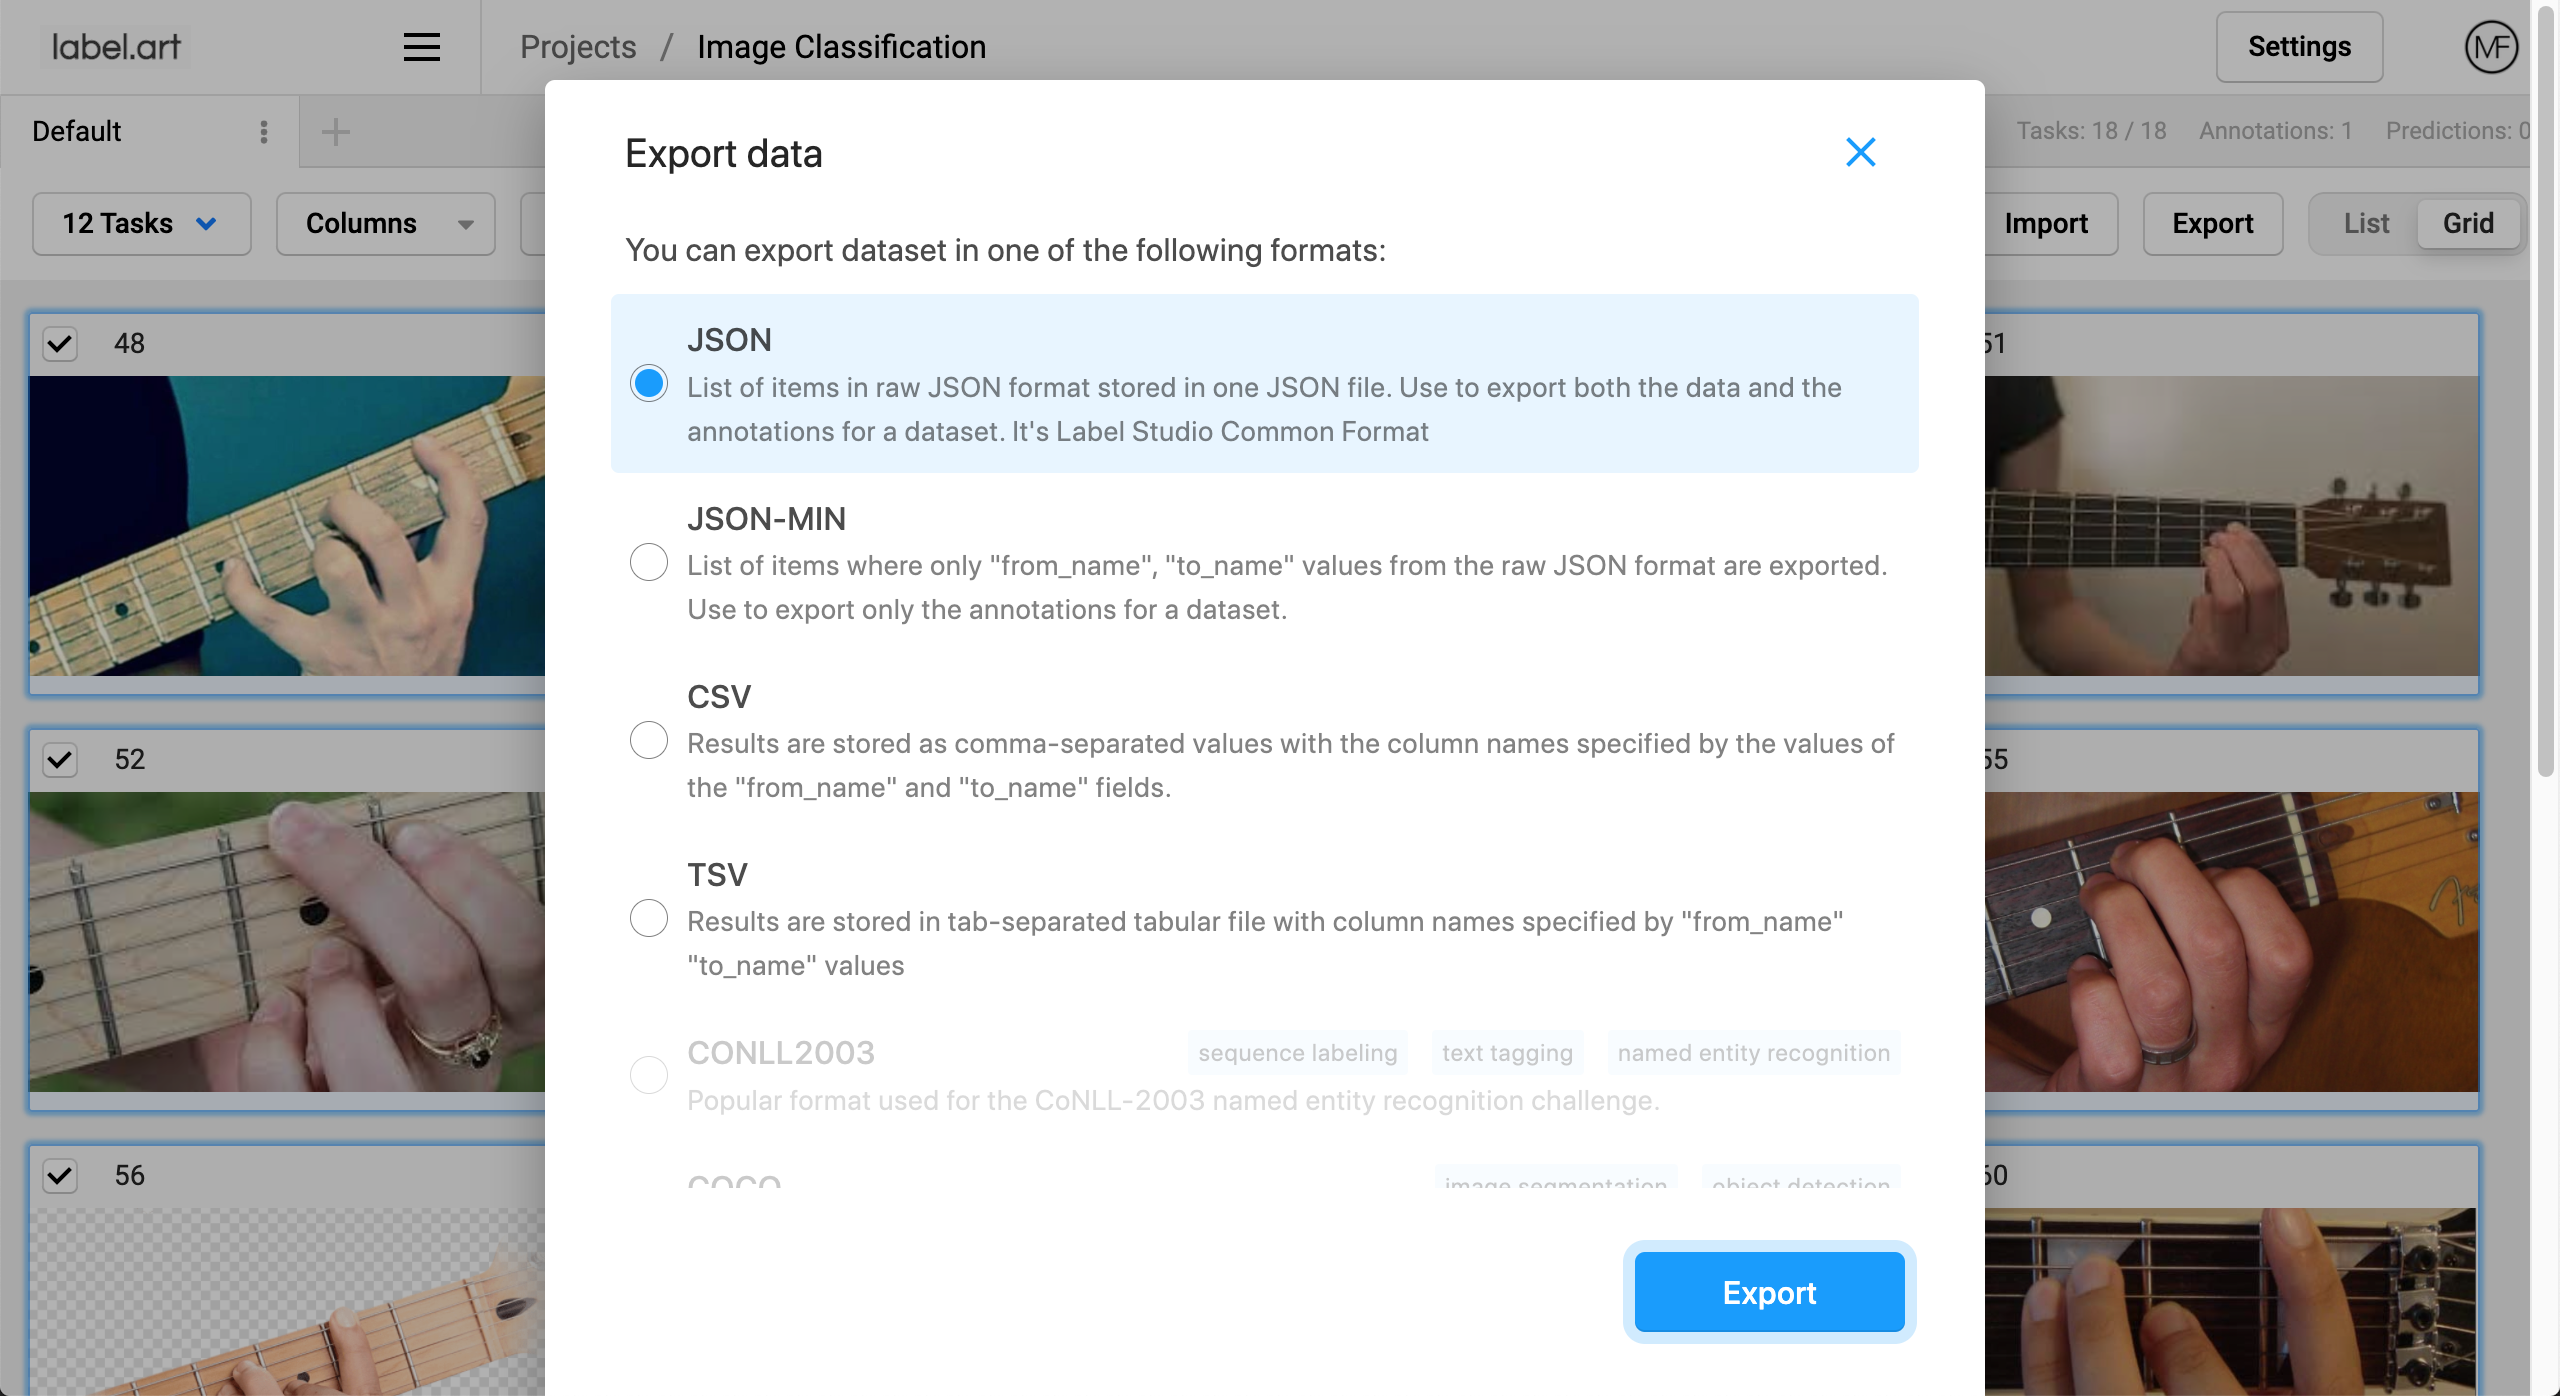Switch to List view

click(2366, 224)
